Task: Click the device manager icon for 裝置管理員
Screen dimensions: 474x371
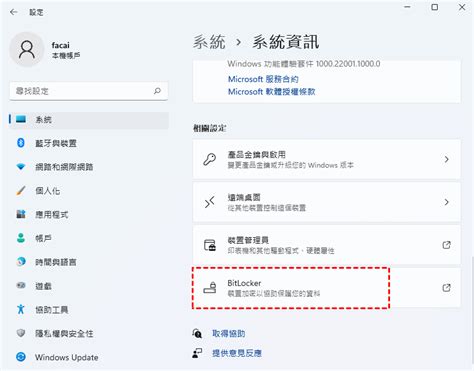Action: point(210,245)
